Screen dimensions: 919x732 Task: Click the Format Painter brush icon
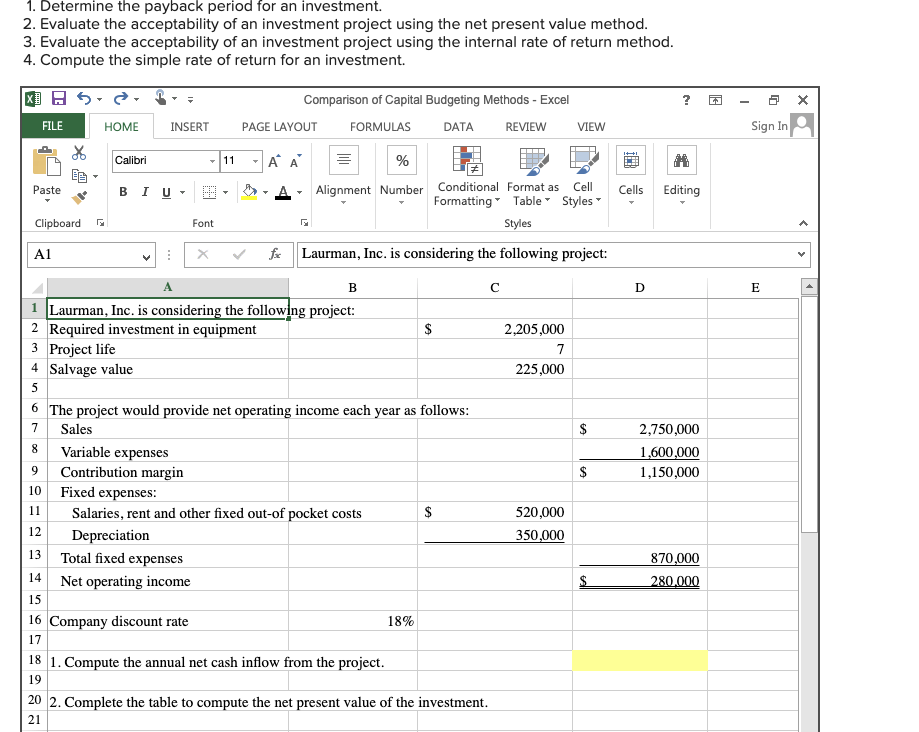click(x=79, y=197)
